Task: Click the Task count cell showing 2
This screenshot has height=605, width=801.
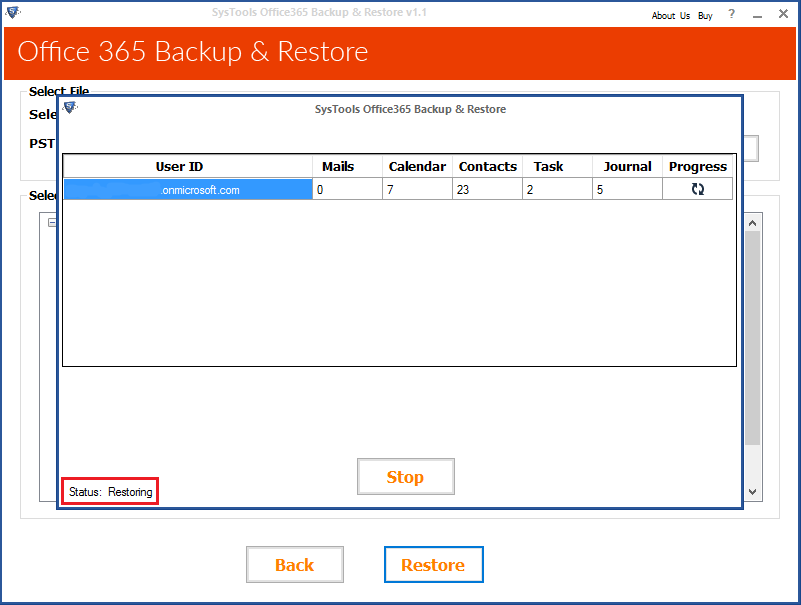Action: (557, 189)
